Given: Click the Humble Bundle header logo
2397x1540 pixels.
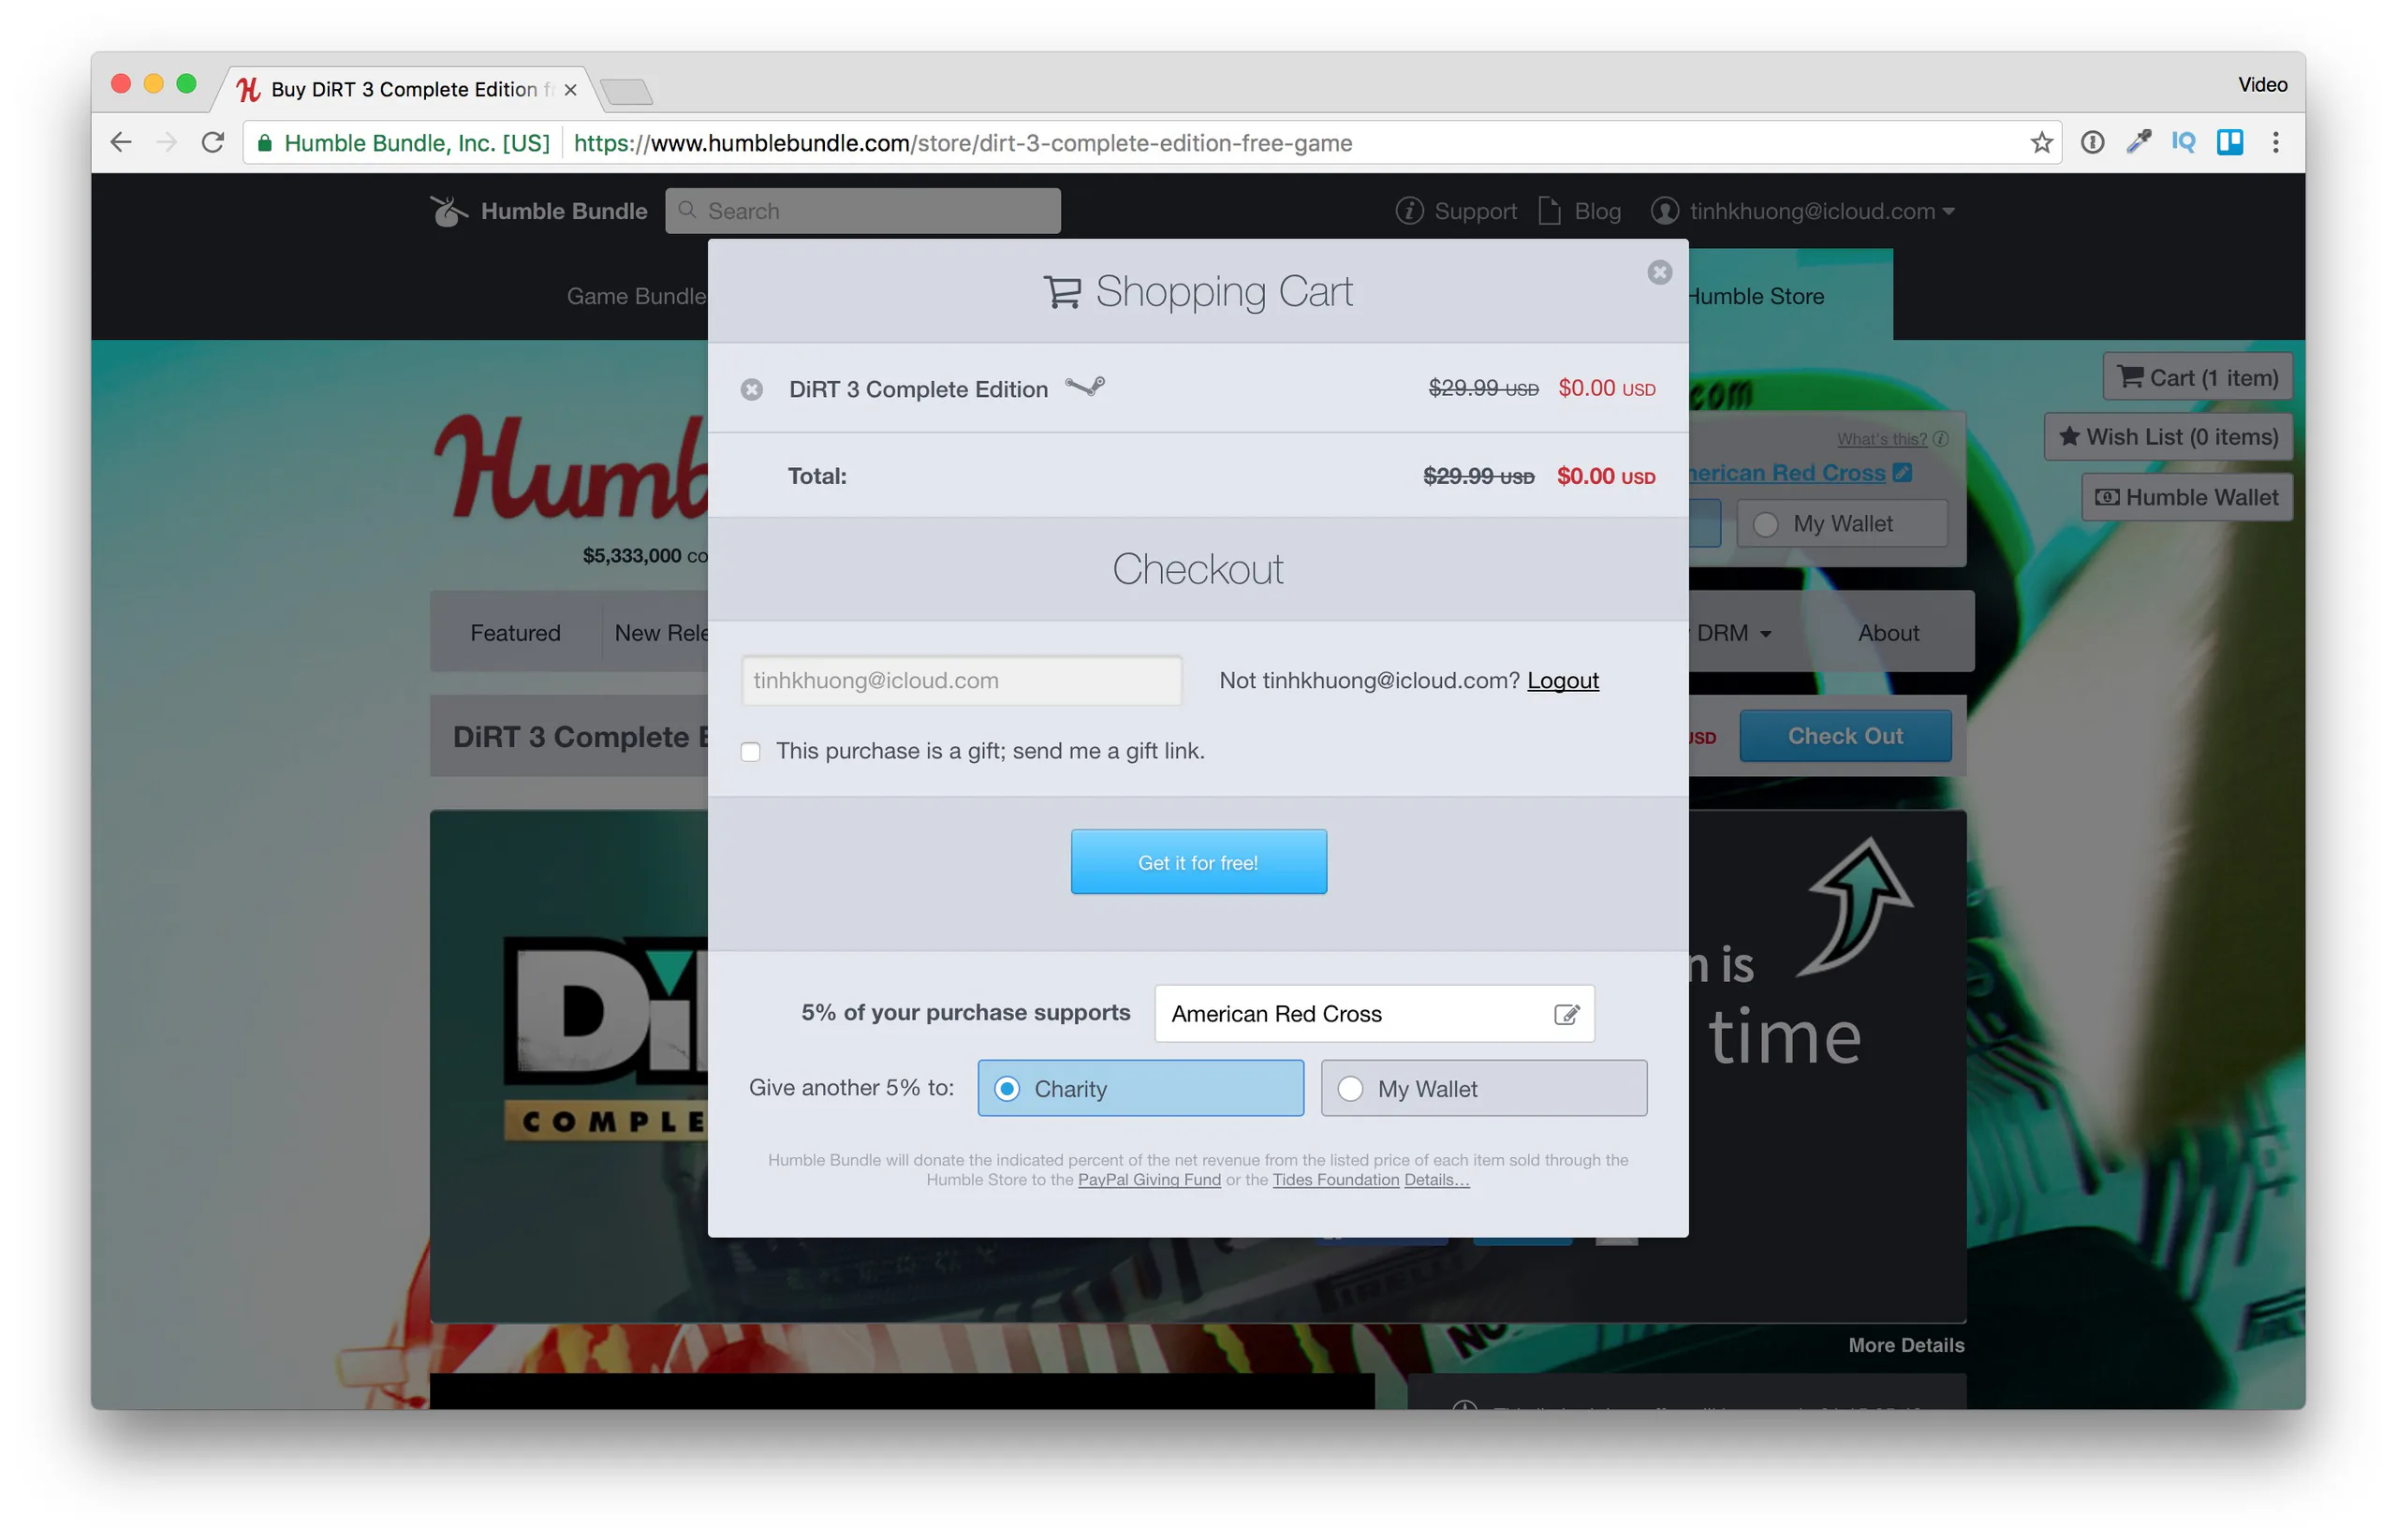Looking at the screenshot, I should [538, 211].
